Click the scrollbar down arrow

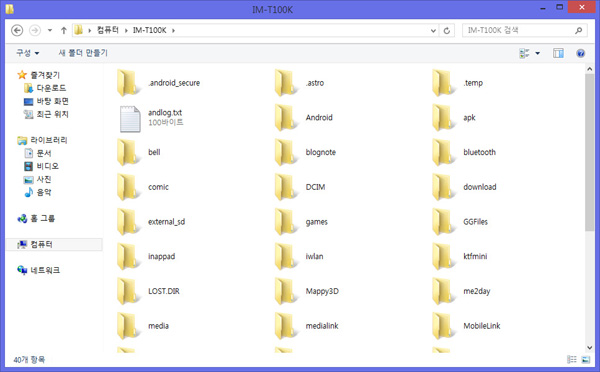589,348
